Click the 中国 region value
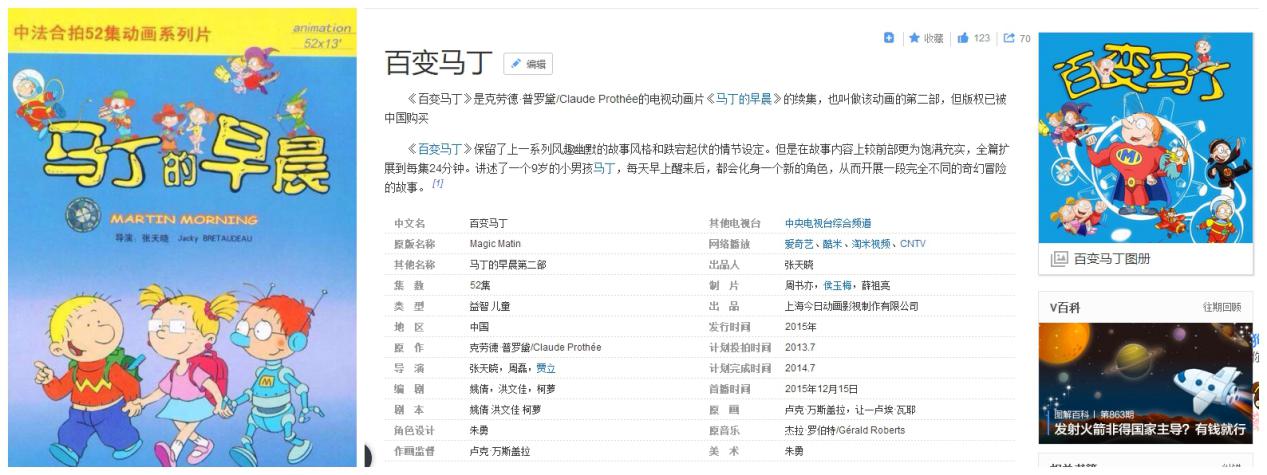This screenshot has height=475, width=1267. coord(479,326)
